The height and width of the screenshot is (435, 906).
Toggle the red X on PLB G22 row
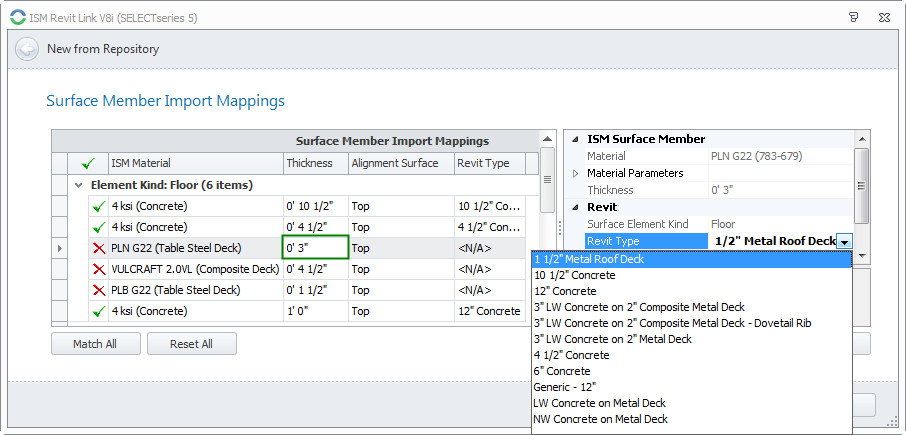[99, 290]
